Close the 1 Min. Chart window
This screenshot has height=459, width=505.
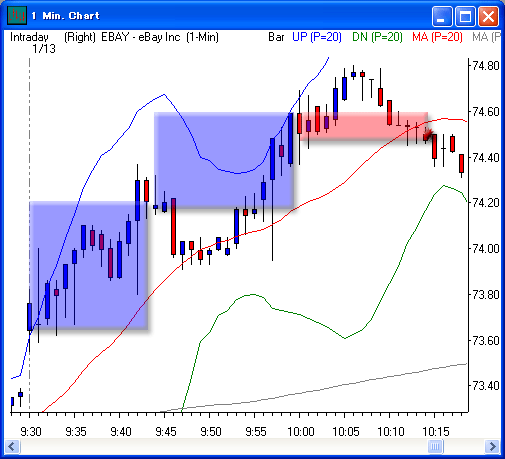[x=488, y=16]
